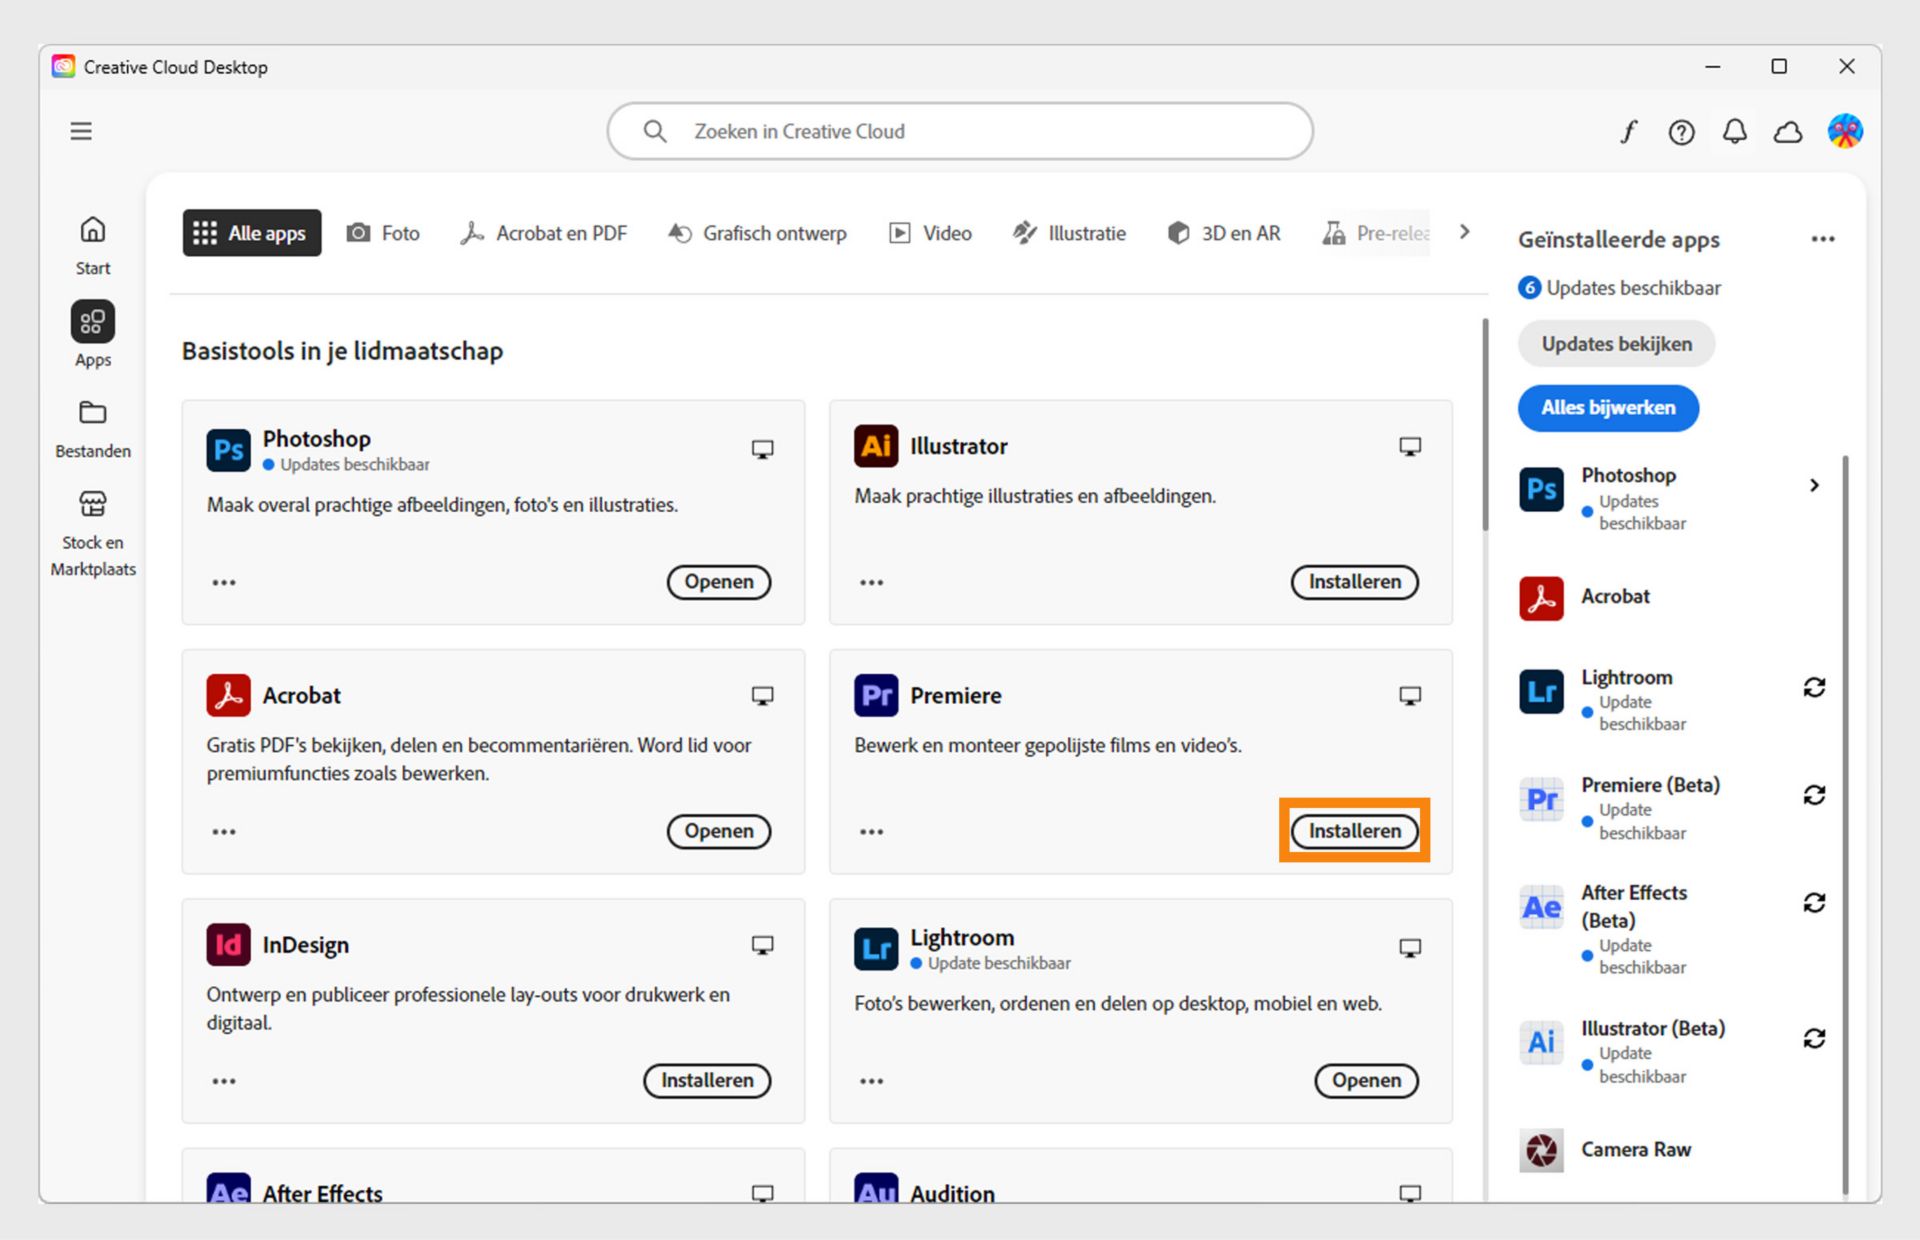
Task: Click the Photoshop card app icon
Action: click(228, 450)
